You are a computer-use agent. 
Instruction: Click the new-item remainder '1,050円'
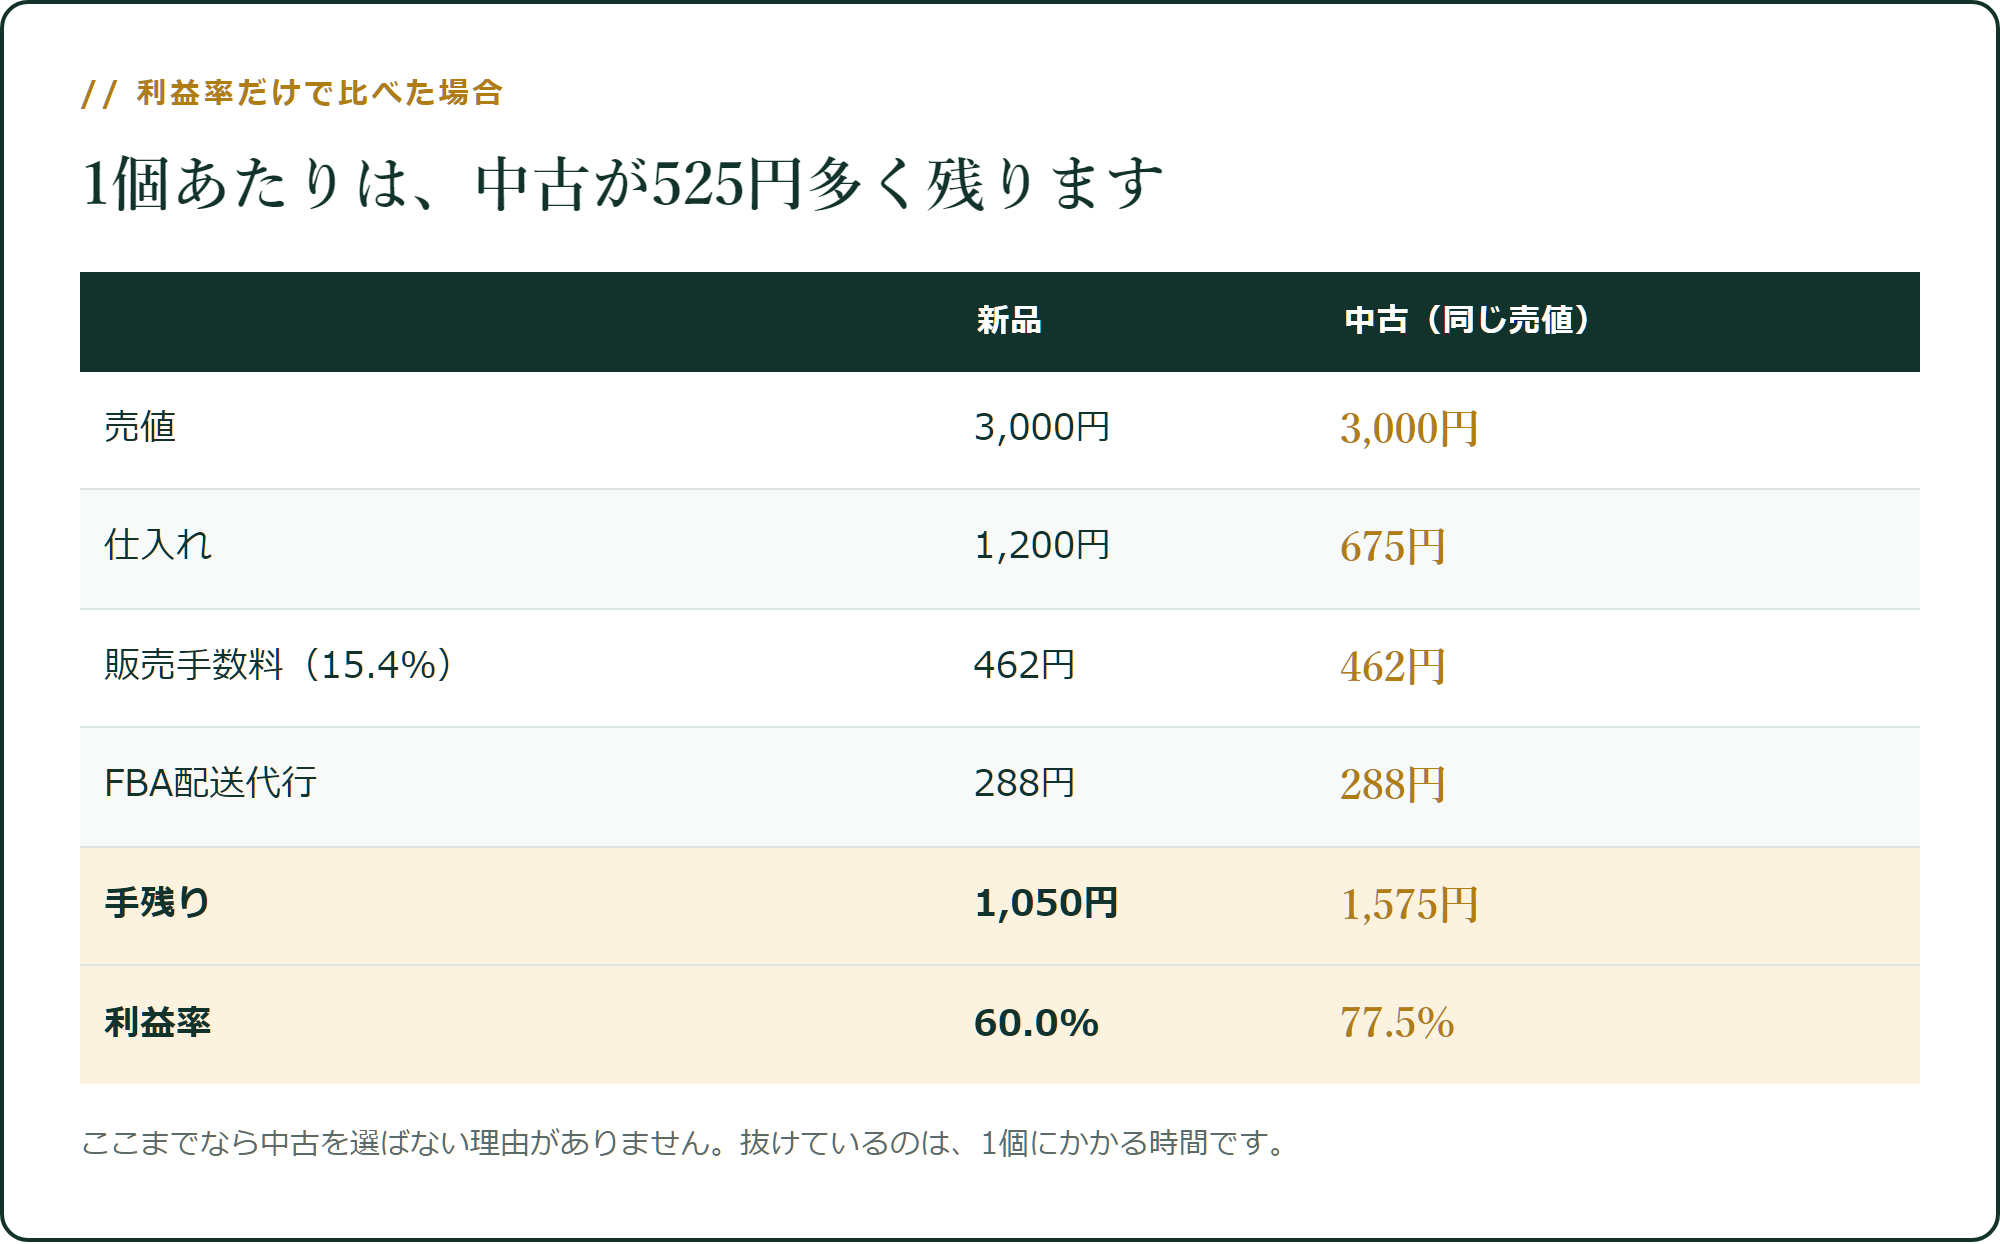coord(1046,903)
